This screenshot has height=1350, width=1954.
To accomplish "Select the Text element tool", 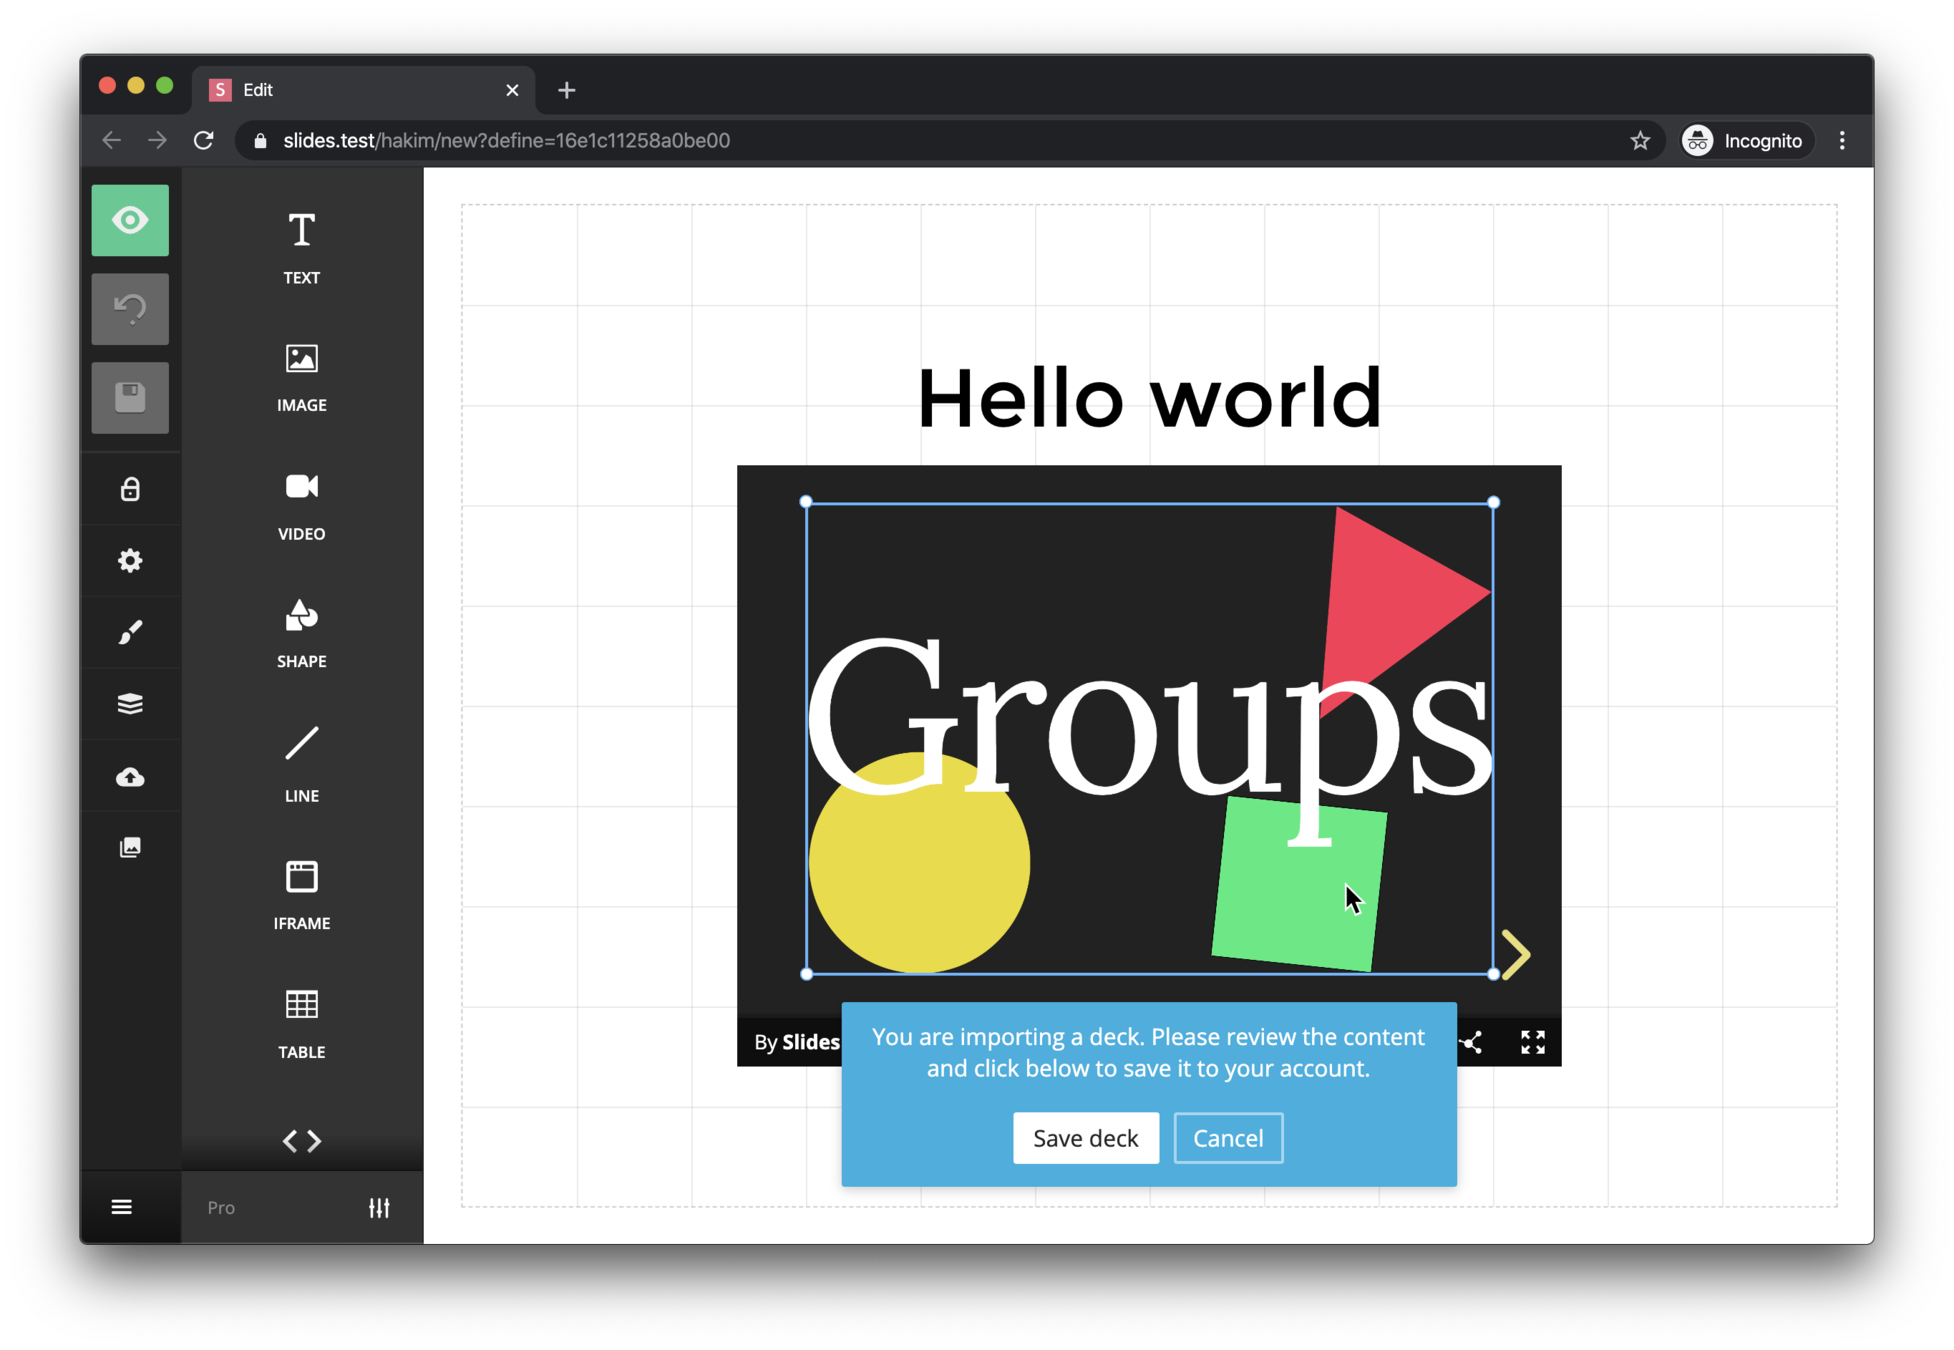I will (x=301, y=247).
